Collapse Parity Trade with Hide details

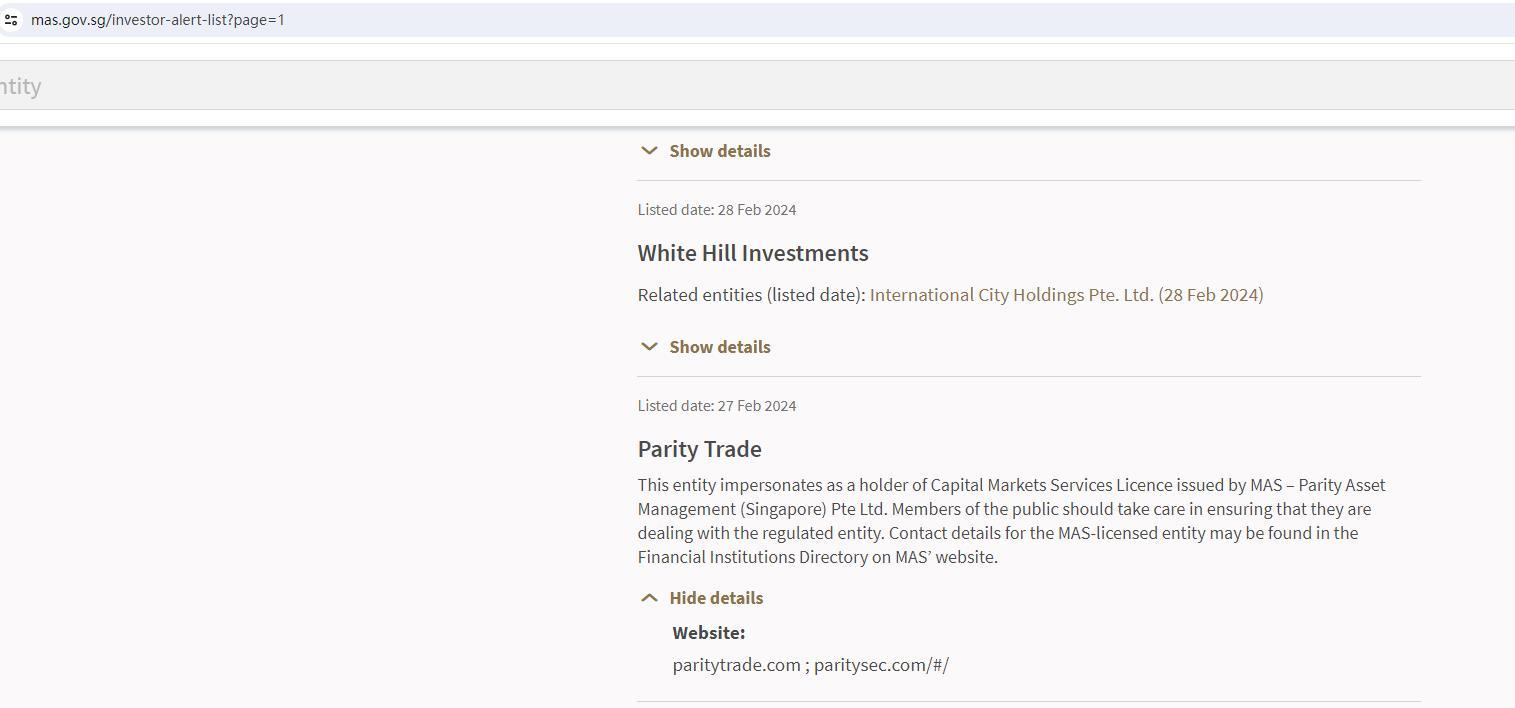pos(716,598)
